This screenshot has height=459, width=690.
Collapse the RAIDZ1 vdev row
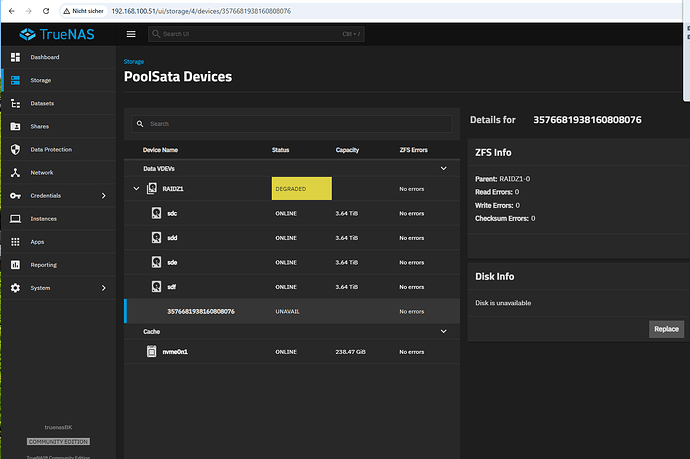[x=136, y=188]
